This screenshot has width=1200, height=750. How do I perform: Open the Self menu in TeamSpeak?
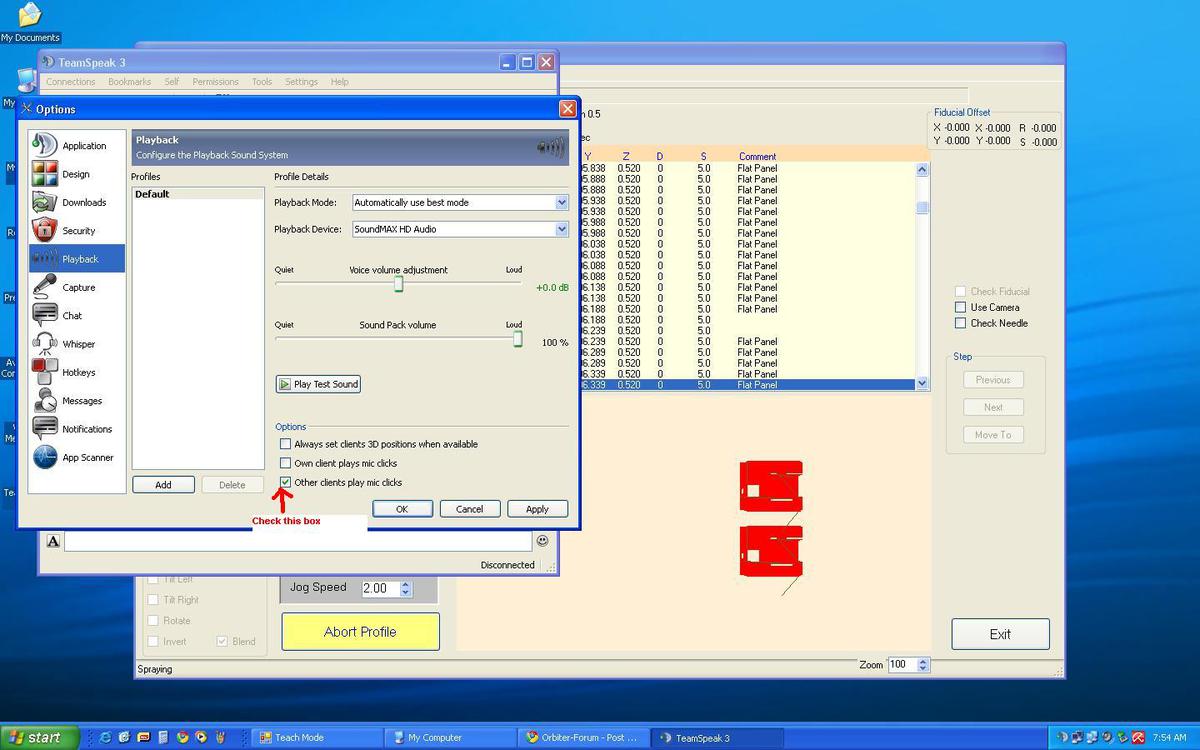click(x=172, y=82)
